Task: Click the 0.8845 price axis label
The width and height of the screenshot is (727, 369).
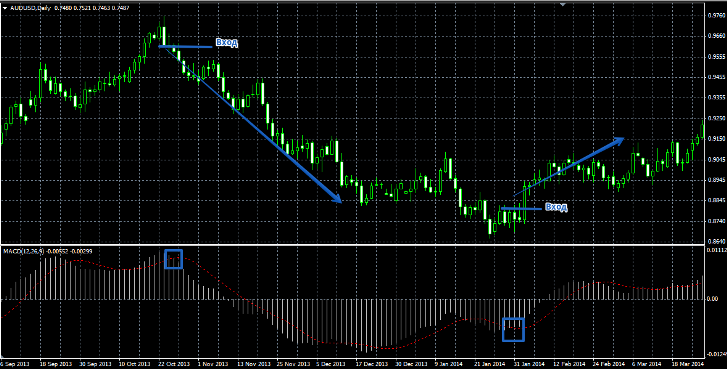Action: [x=716, y=201]
